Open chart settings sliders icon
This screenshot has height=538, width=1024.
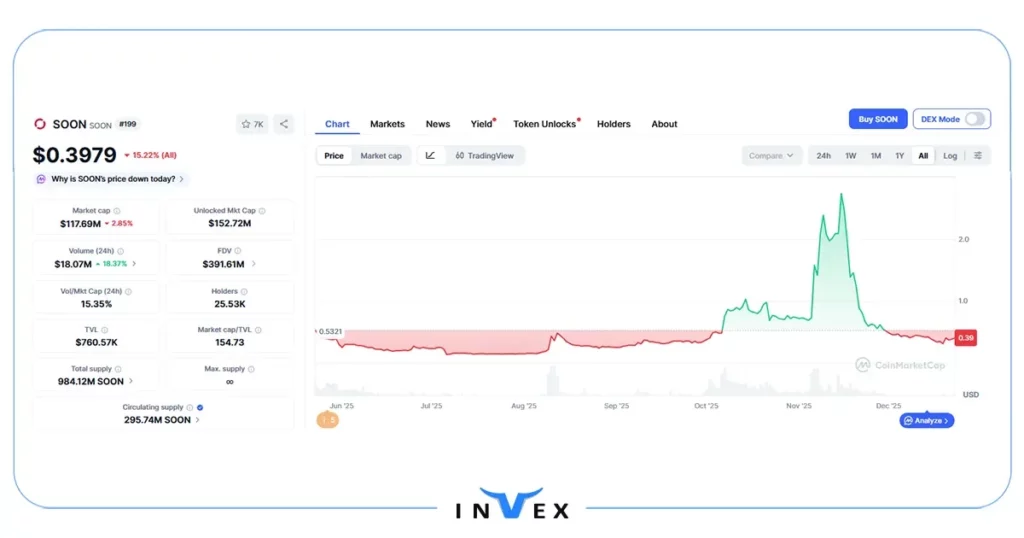pyautogui.click(x=977, y=155)
